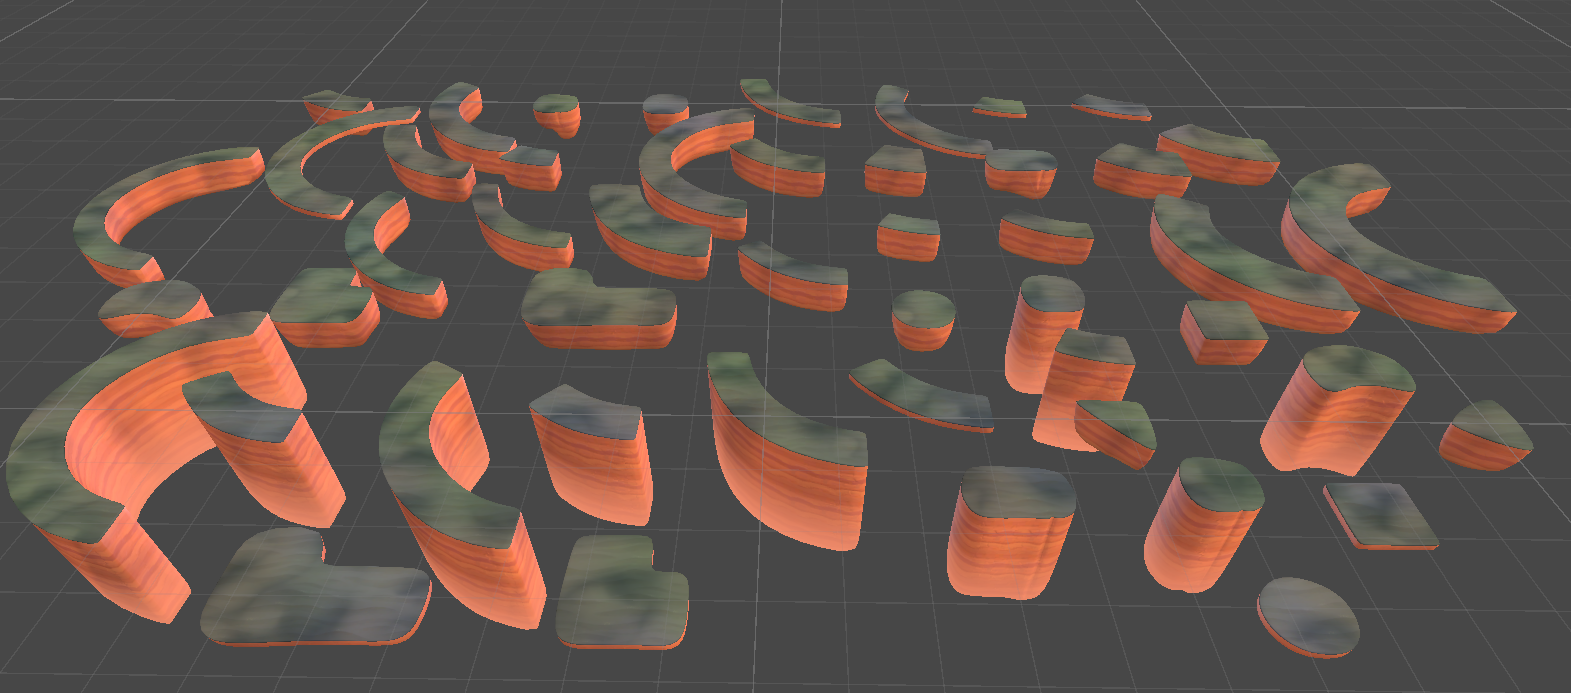Click the tall rounded-square pillar
Screen dimensions: 1571x693
[1010, 532]
